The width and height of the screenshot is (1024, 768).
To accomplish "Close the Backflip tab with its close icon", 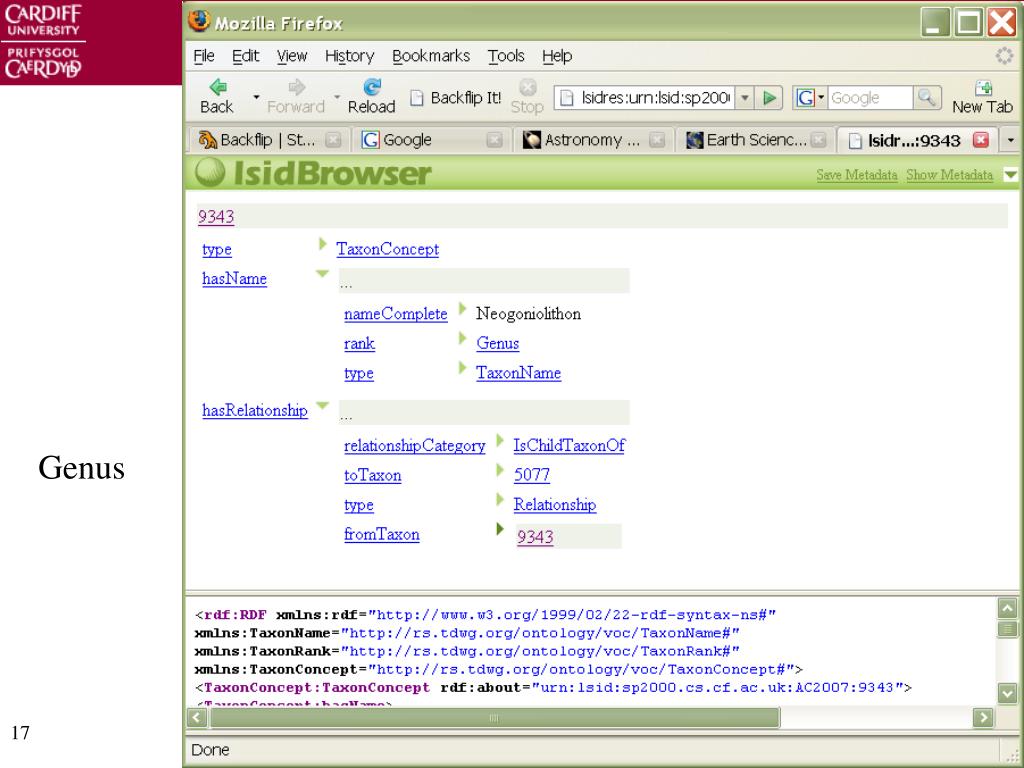I will [x=333, y=140].
